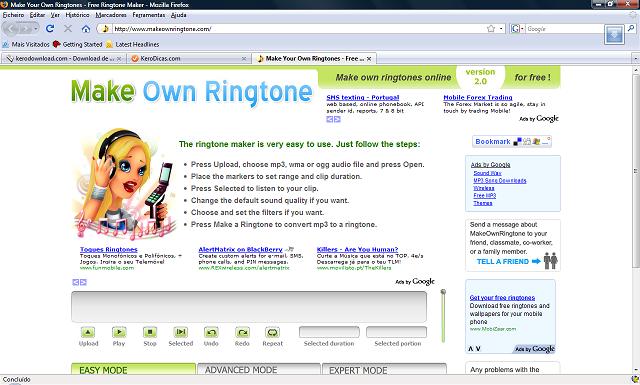
Task: Open the Getting Started bookmark
Action: pyautogui.click(x=78, y=45)
